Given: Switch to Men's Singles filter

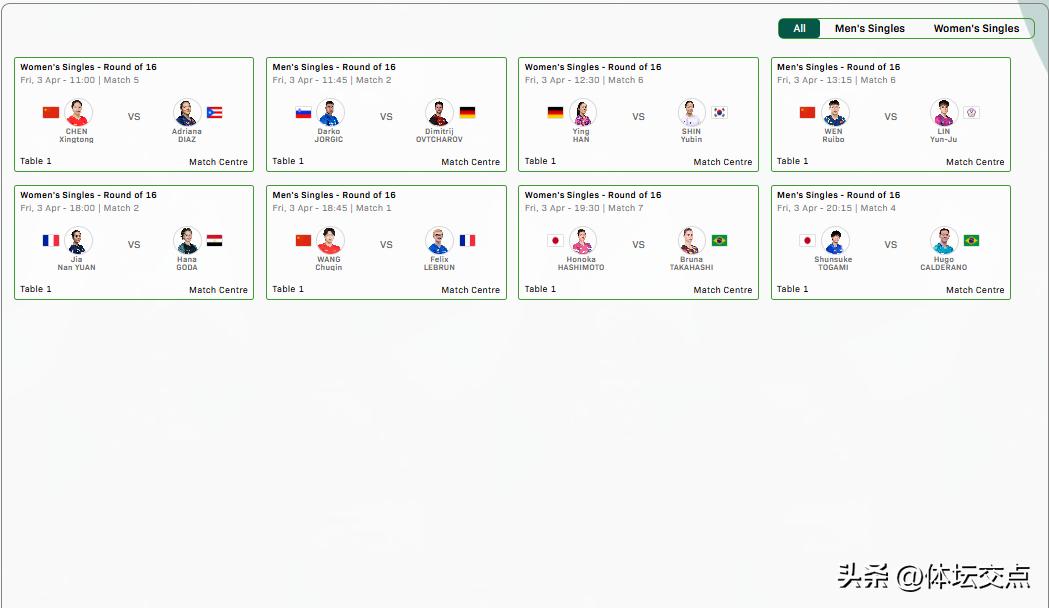Looking at the screenshot, I should pos(869,28).
